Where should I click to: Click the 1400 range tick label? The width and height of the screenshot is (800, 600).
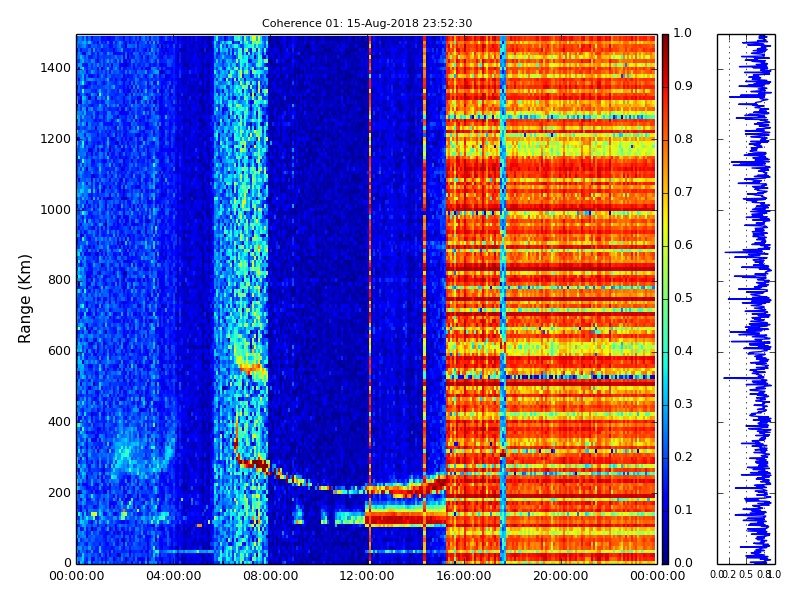click(56, 68)
